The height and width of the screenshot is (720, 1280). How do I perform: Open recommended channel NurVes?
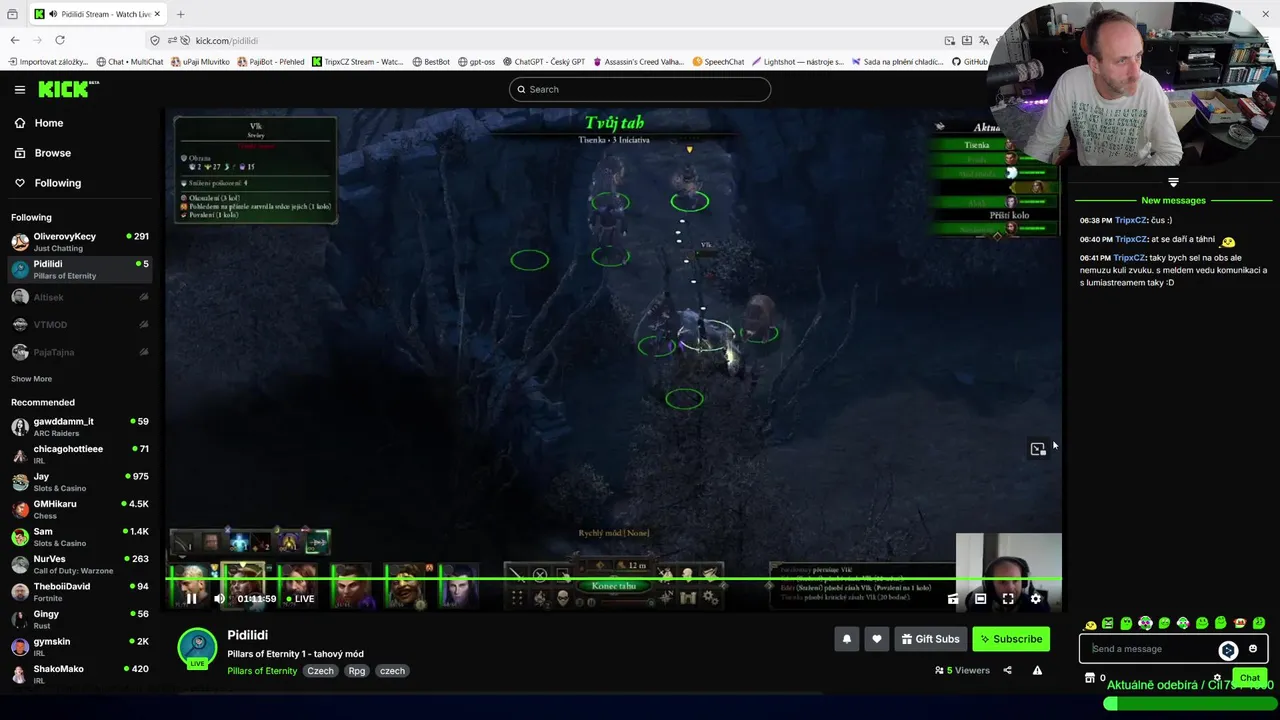[x=82, y=564]
